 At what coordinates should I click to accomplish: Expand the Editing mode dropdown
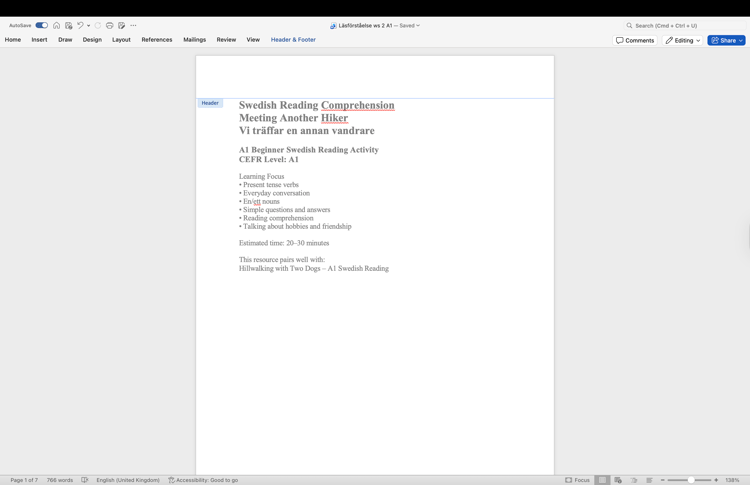tap(683, 40)
